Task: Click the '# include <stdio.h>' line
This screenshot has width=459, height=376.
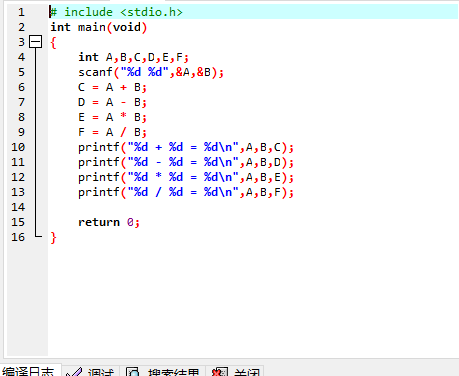Action: [116, 12]
